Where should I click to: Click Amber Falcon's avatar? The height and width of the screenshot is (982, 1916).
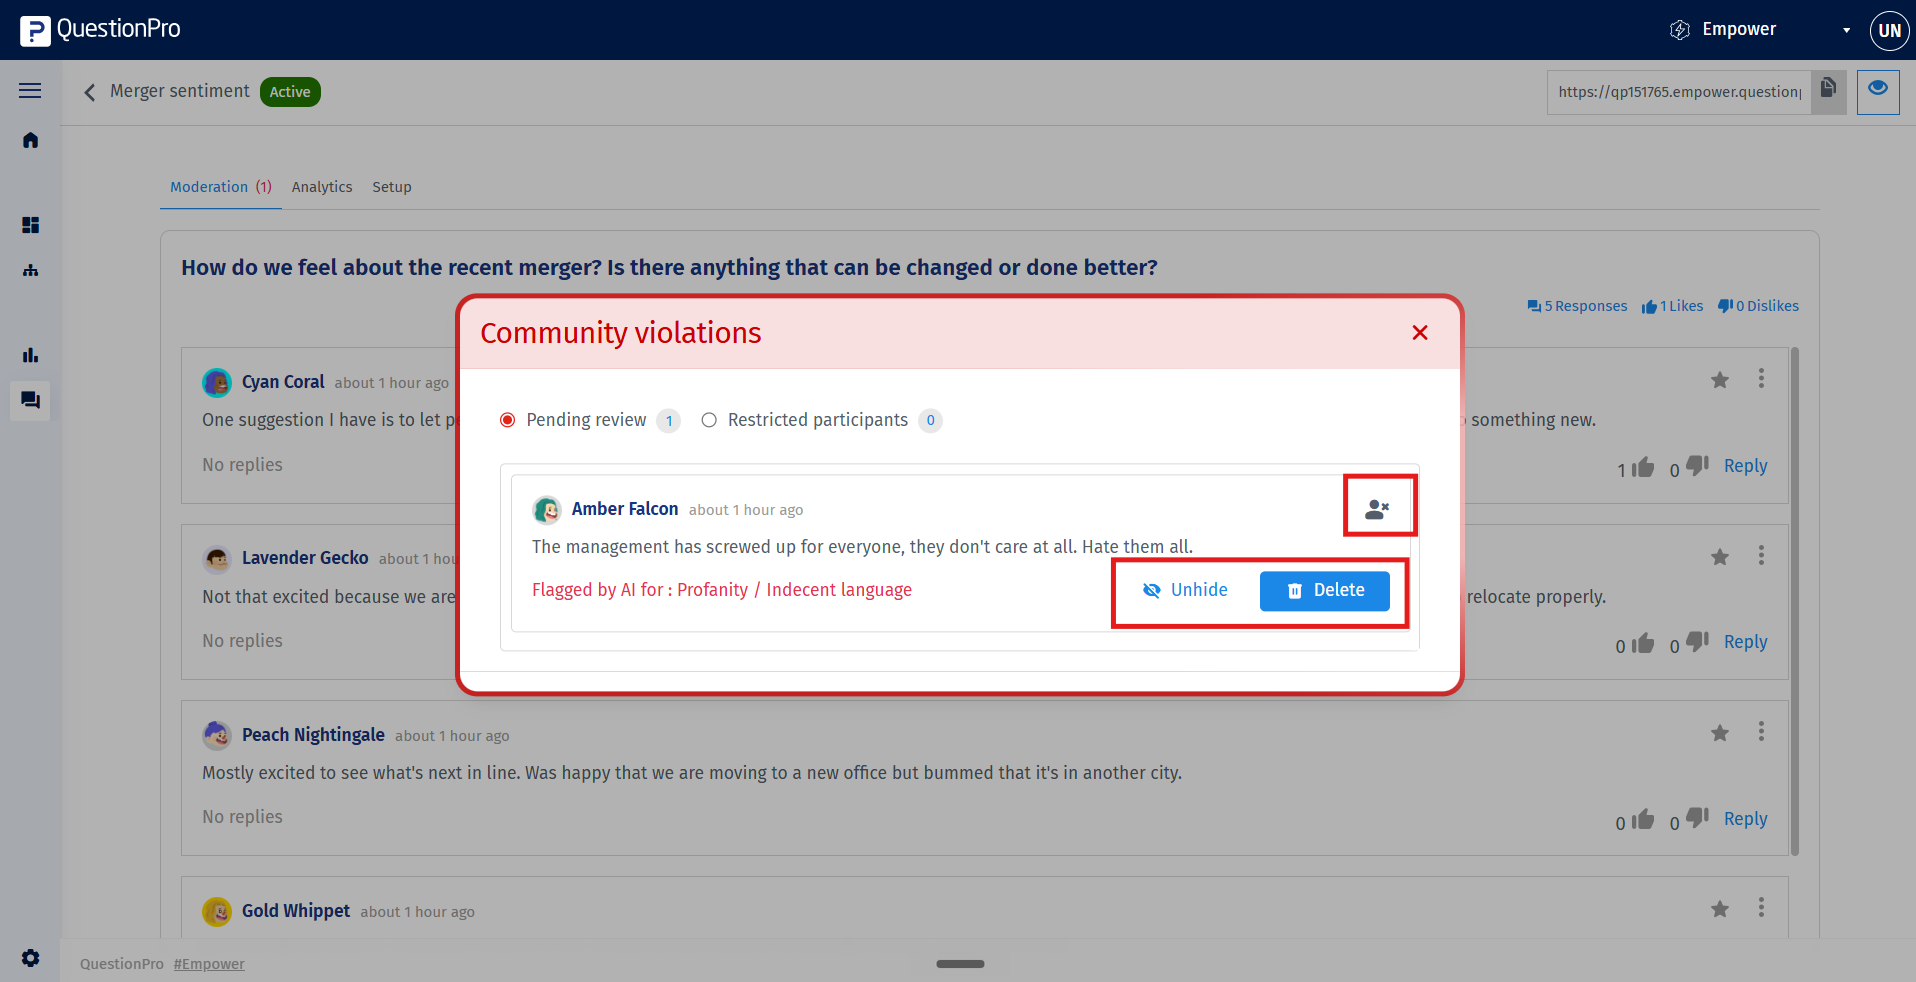point(546,510)
